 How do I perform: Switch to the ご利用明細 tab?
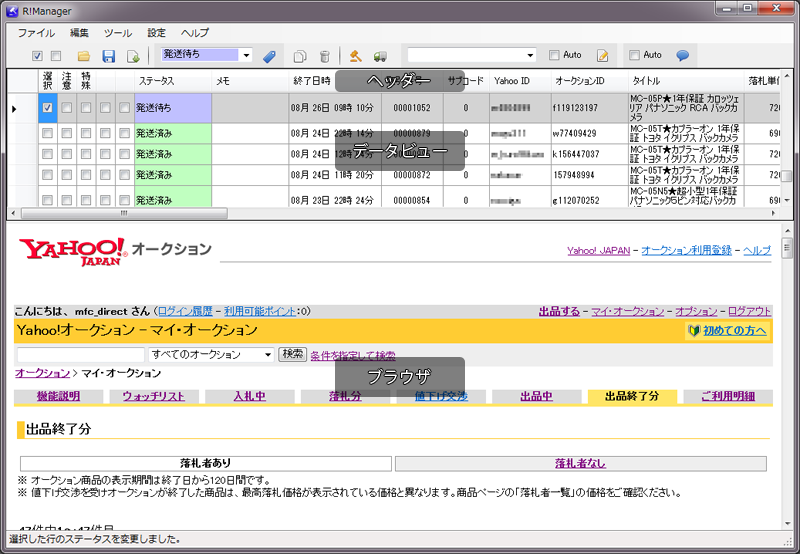(728, 396)
